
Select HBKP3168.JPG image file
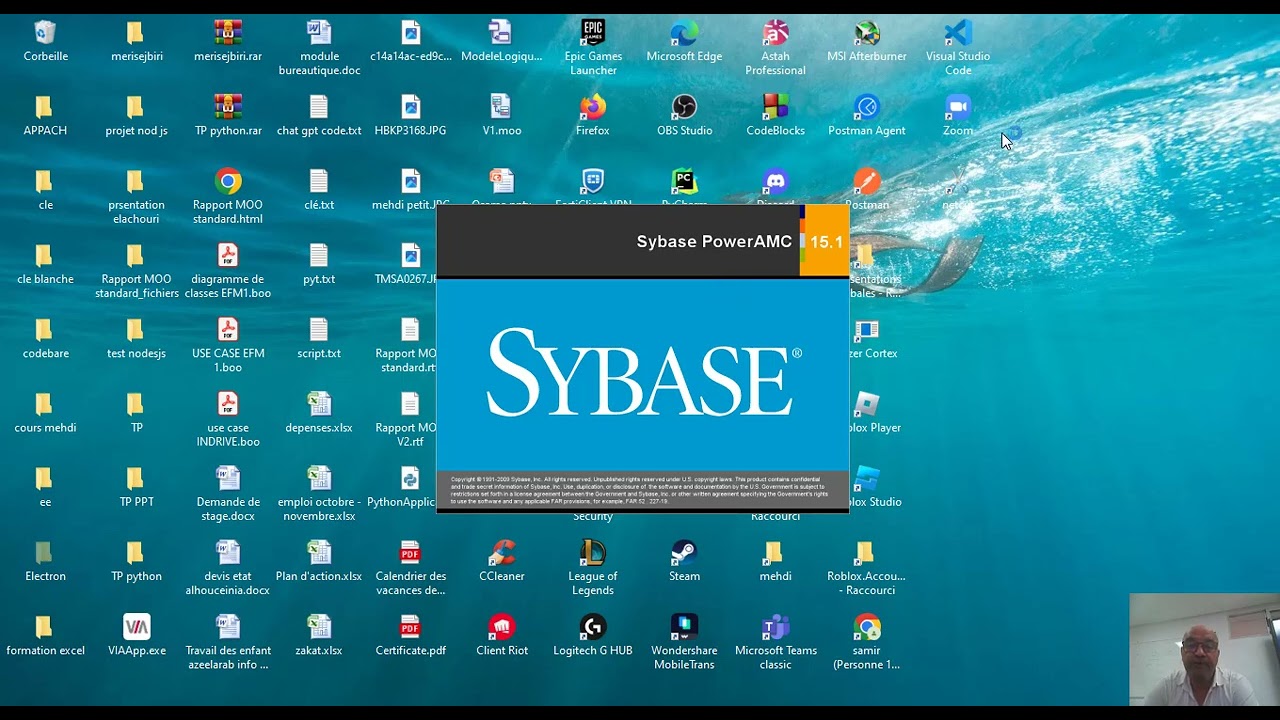(x=410, y=115)
